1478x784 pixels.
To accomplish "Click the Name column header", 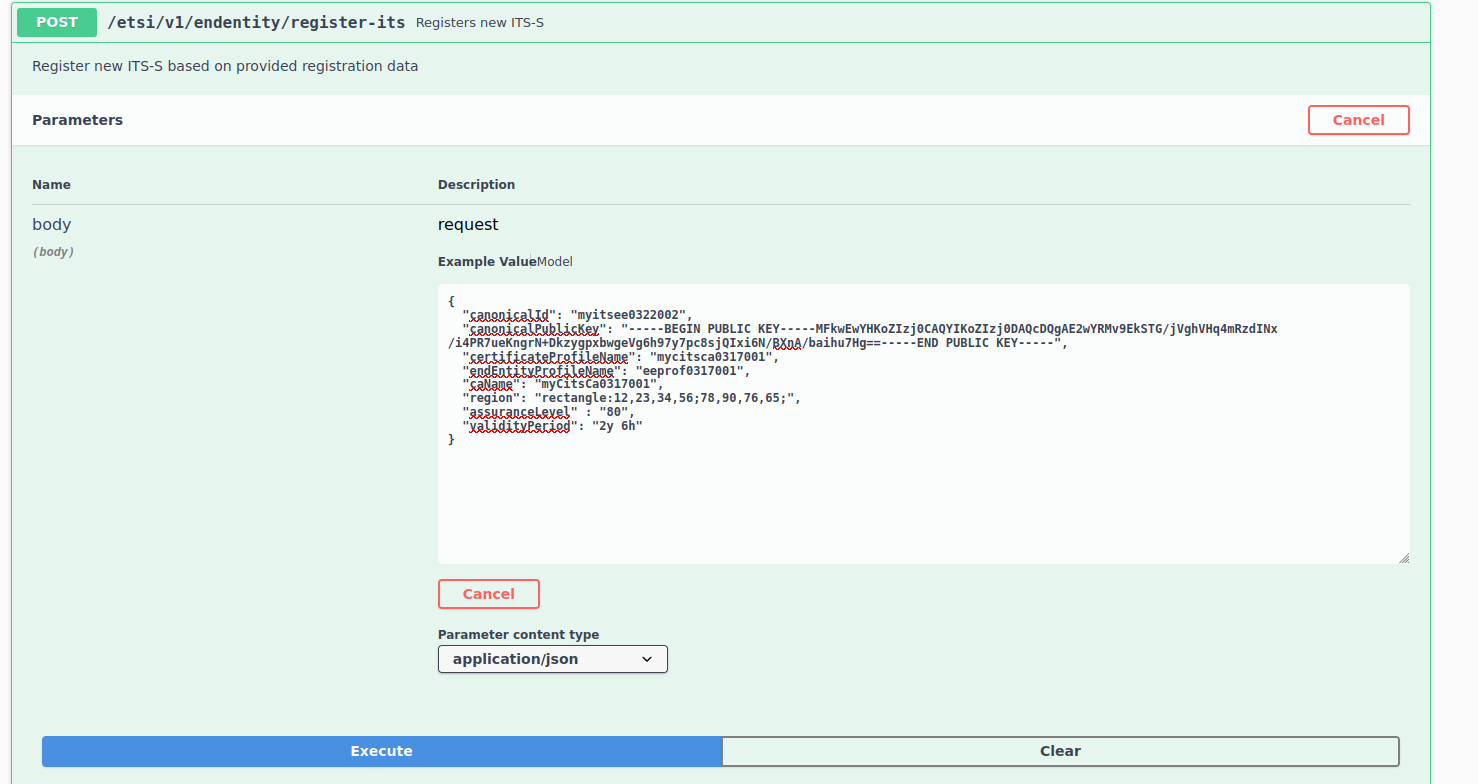I will (x=51, y=184).
